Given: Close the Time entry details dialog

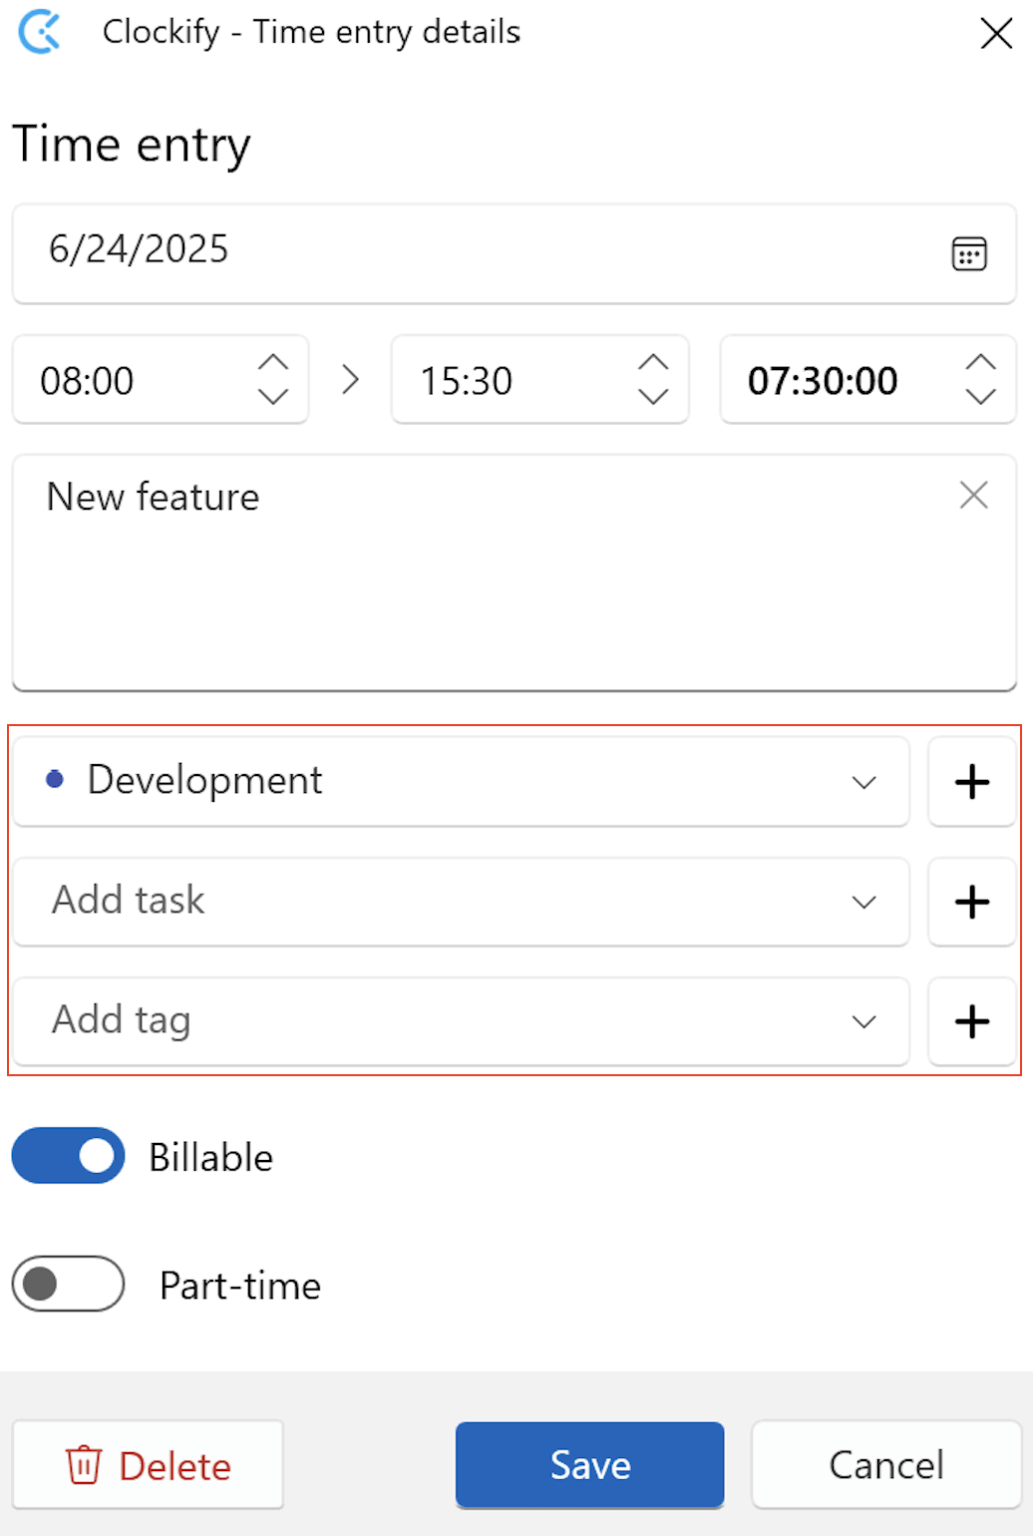Looking at the screenshot, I should (996, 33).
